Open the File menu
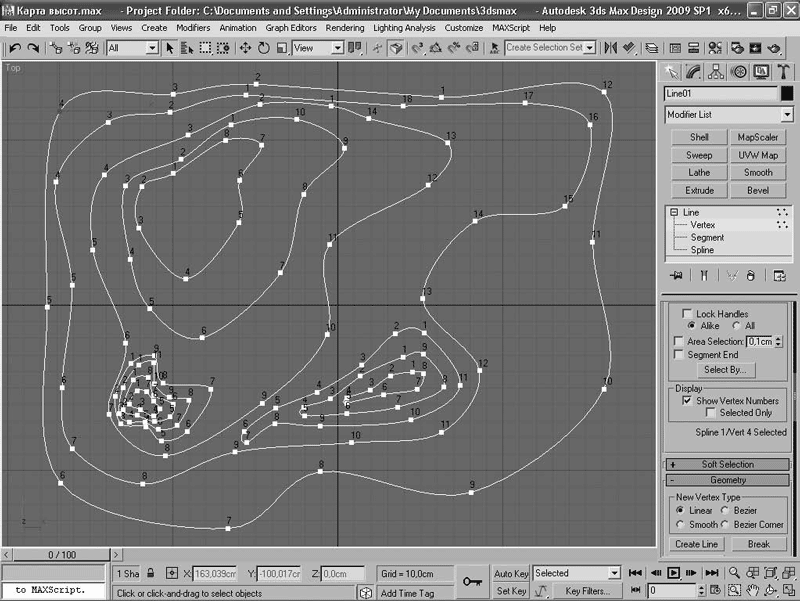The width and height of the screenshot is (800, 601). pos(11,28)
